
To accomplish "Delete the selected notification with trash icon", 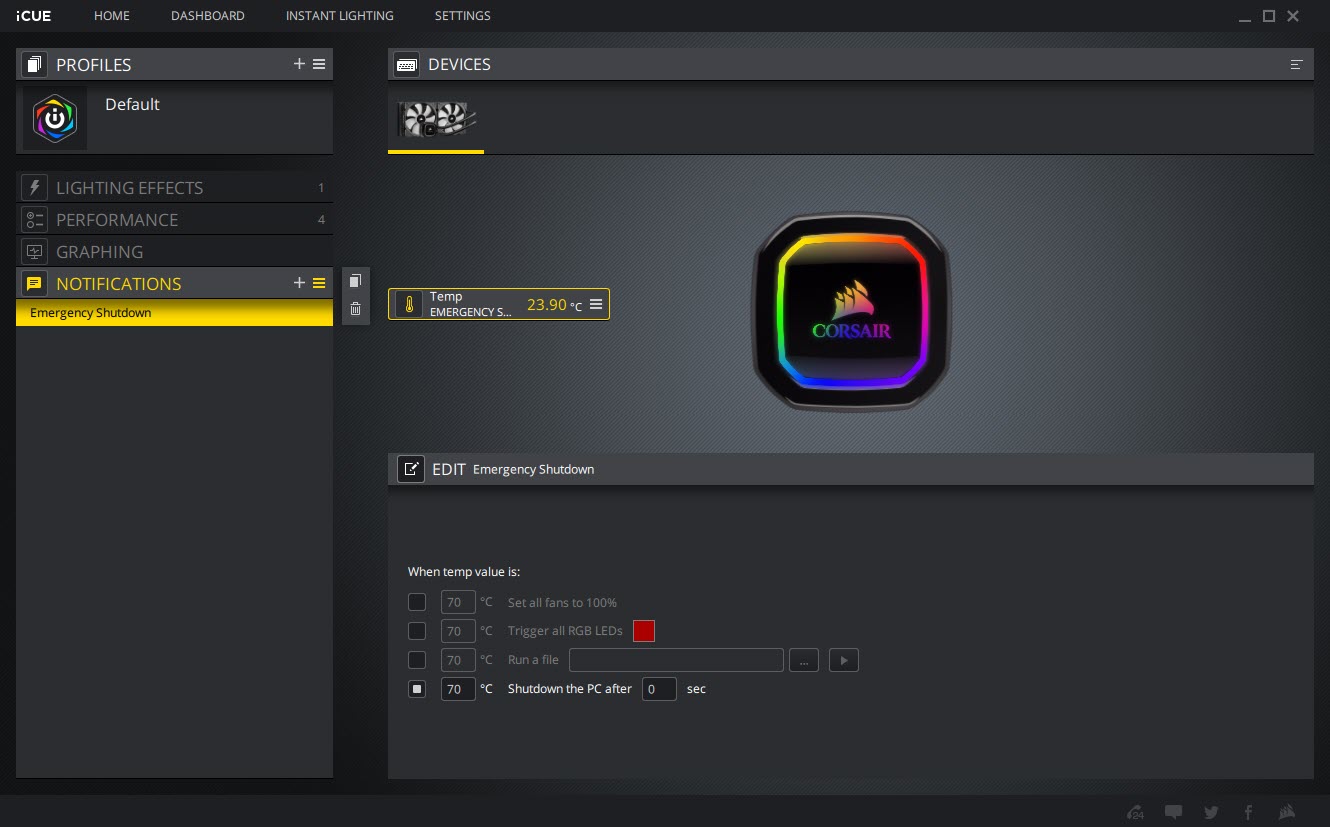I will point(355,309).
